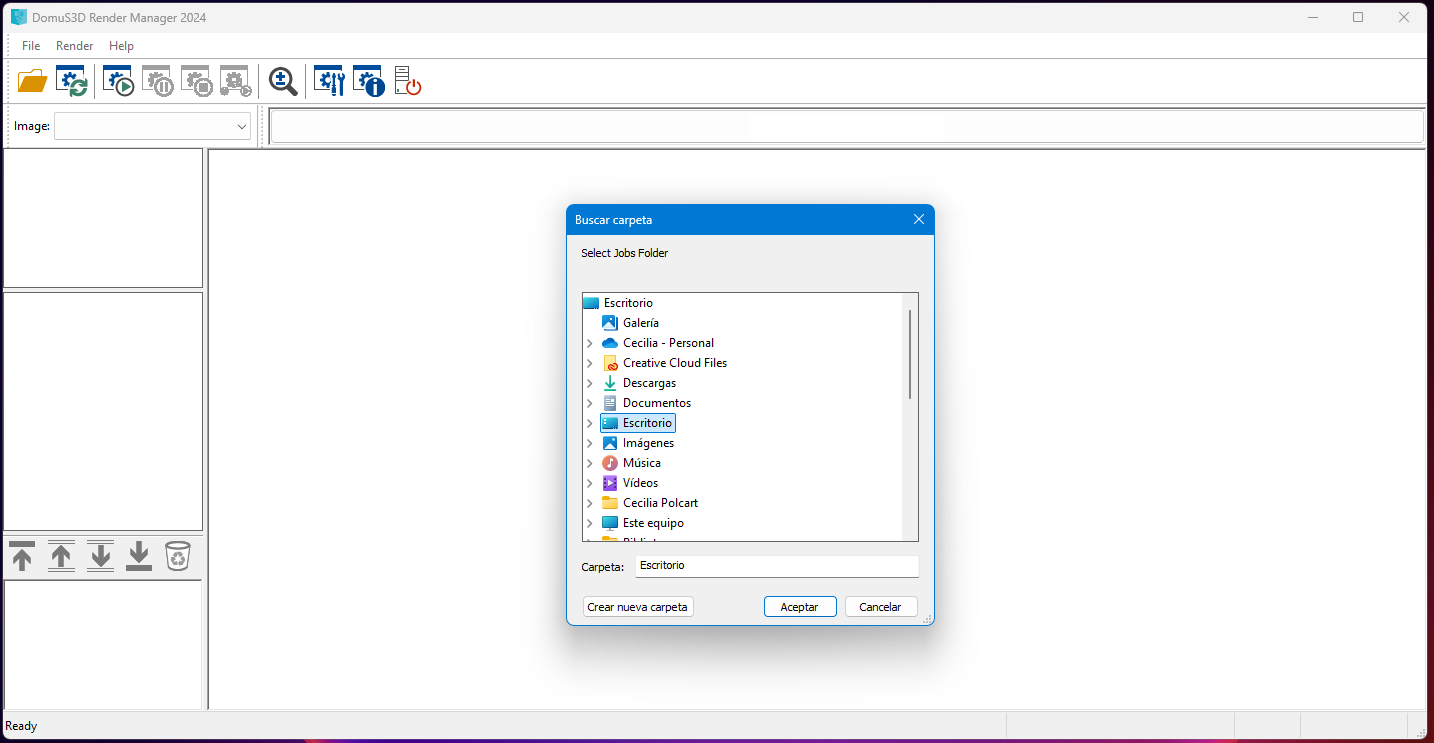Open the Render menu
This screenshot has width=1434, height=743.
pos(74,45)
